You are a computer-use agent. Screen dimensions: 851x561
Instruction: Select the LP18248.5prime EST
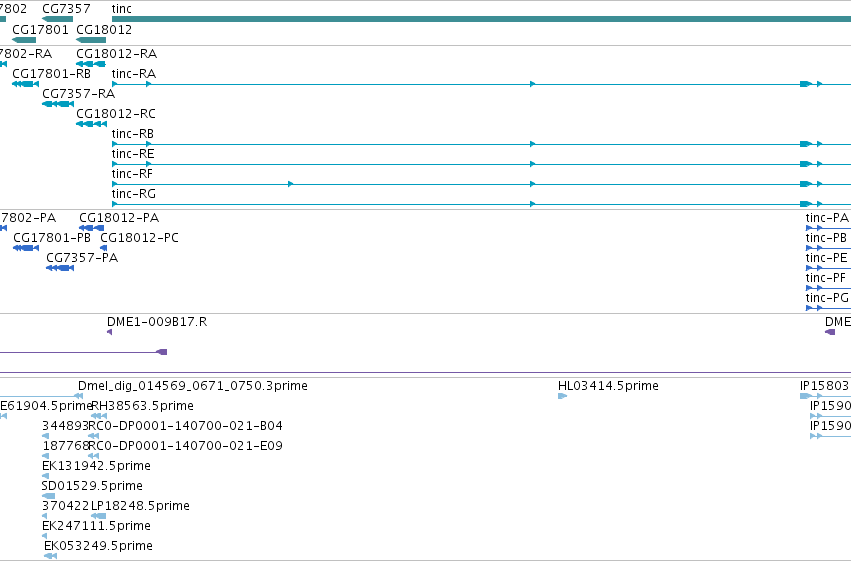98,516
